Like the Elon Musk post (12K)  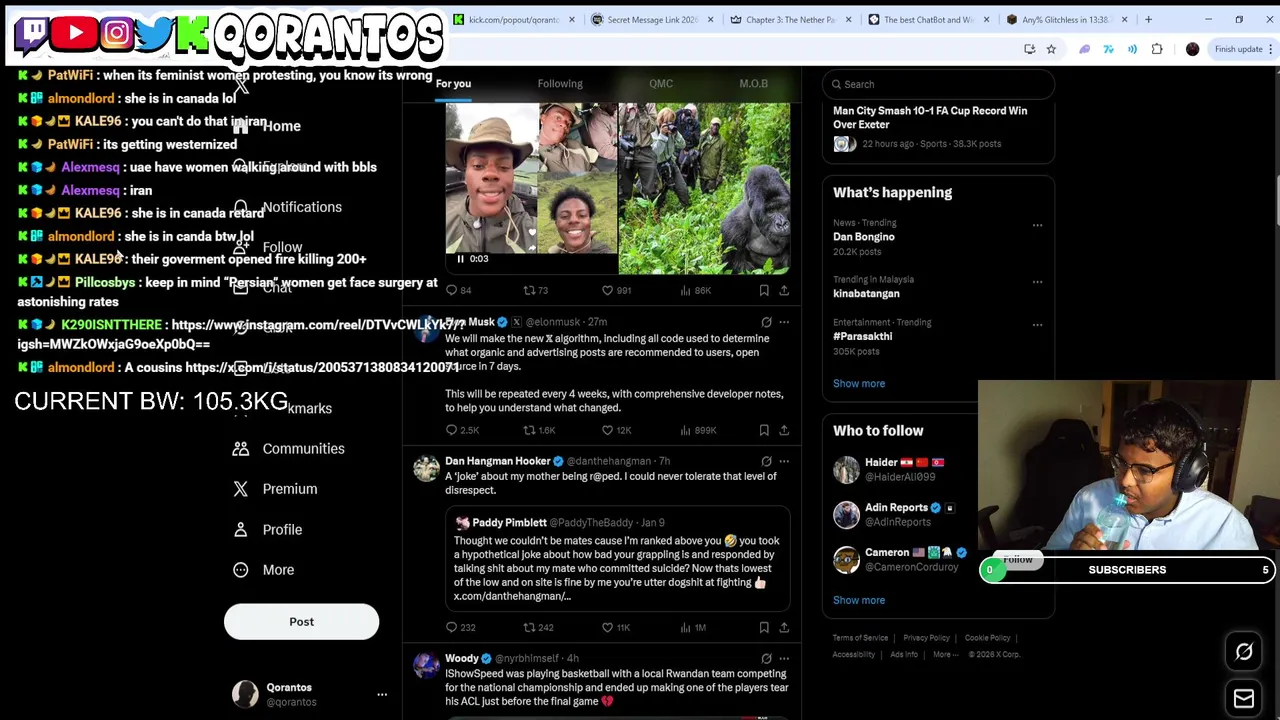tap(616, 430)
